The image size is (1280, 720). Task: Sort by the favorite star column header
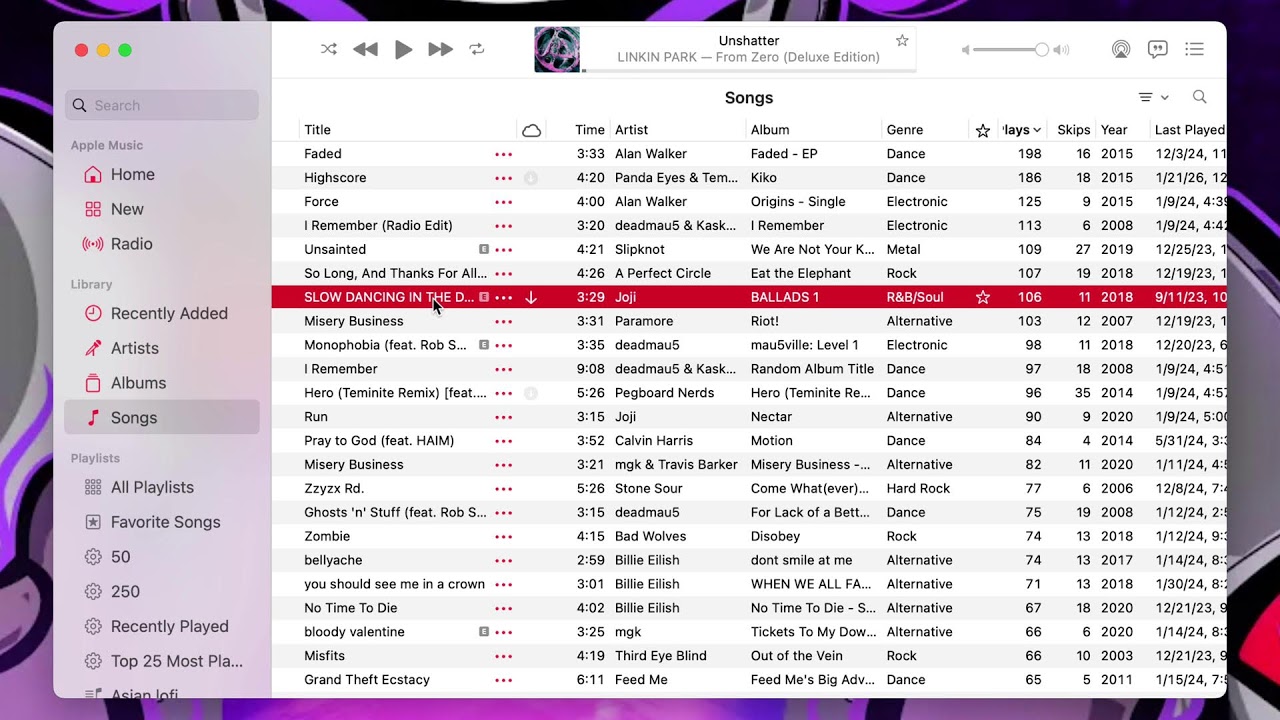click(x=983, y=130)
